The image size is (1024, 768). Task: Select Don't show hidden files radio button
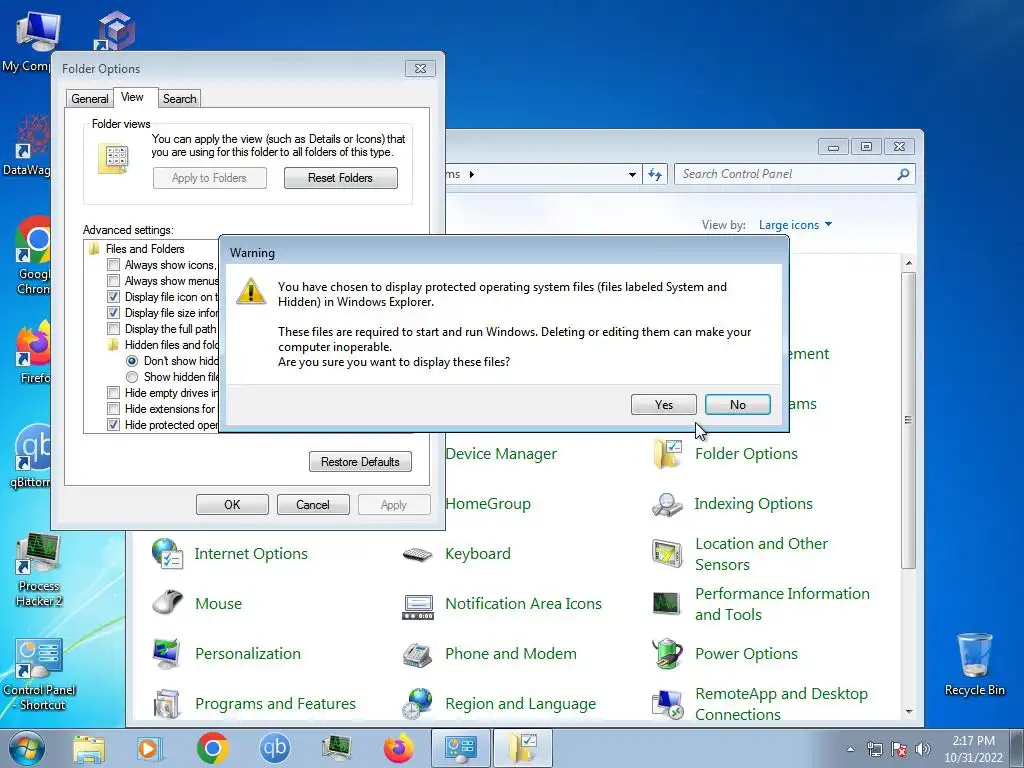(x=132, y=361)
